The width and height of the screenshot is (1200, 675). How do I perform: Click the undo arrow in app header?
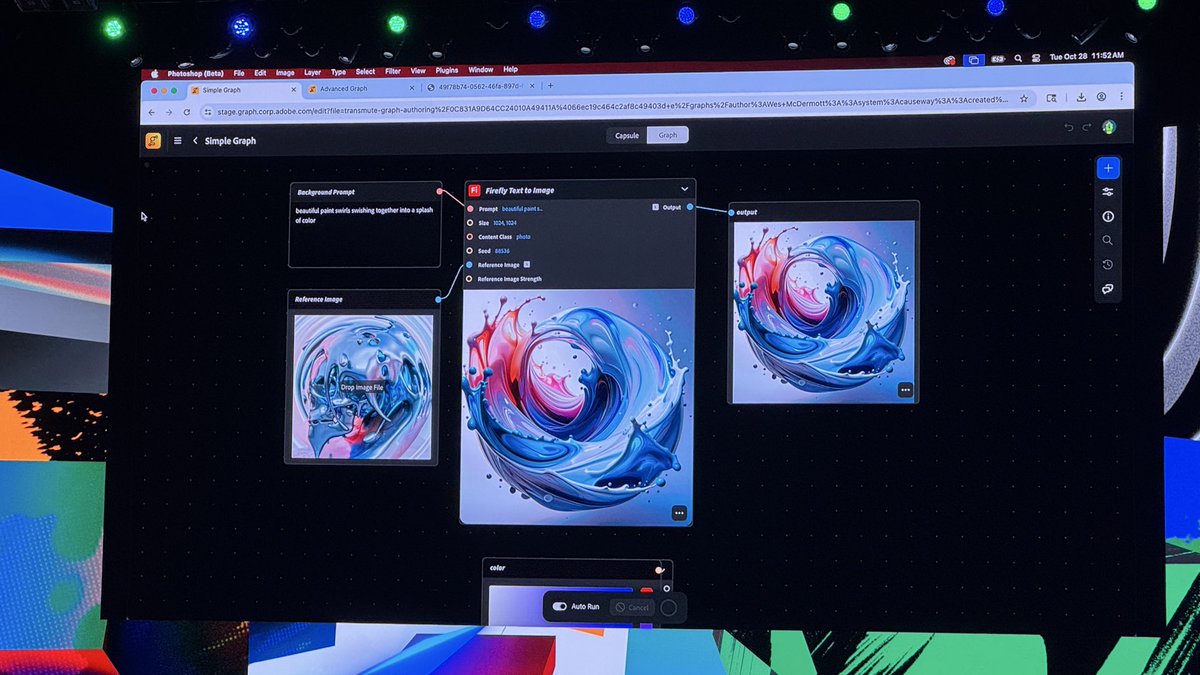point(1068,127)
